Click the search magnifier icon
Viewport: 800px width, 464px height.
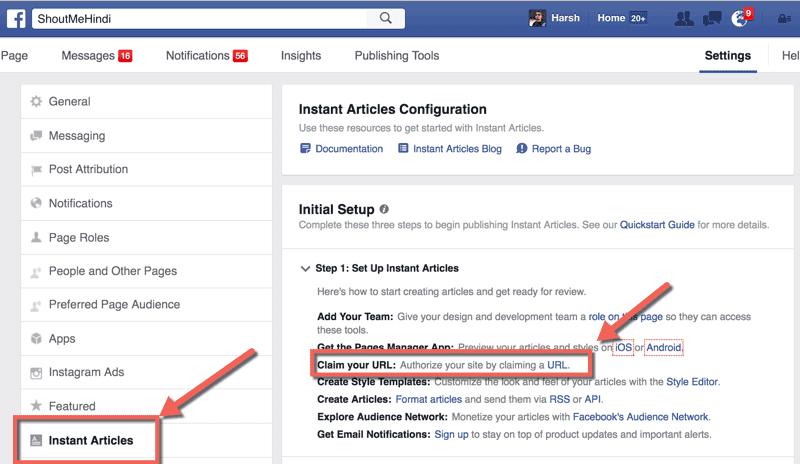386,18
